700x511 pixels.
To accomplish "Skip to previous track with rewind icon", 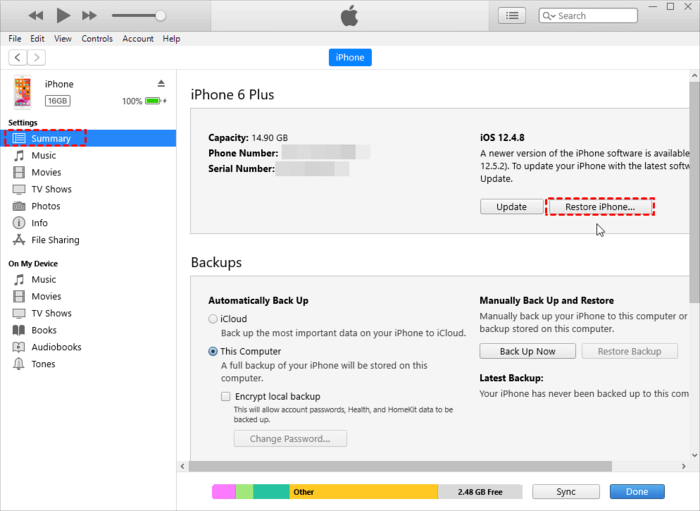I will (x=37, y=15).
